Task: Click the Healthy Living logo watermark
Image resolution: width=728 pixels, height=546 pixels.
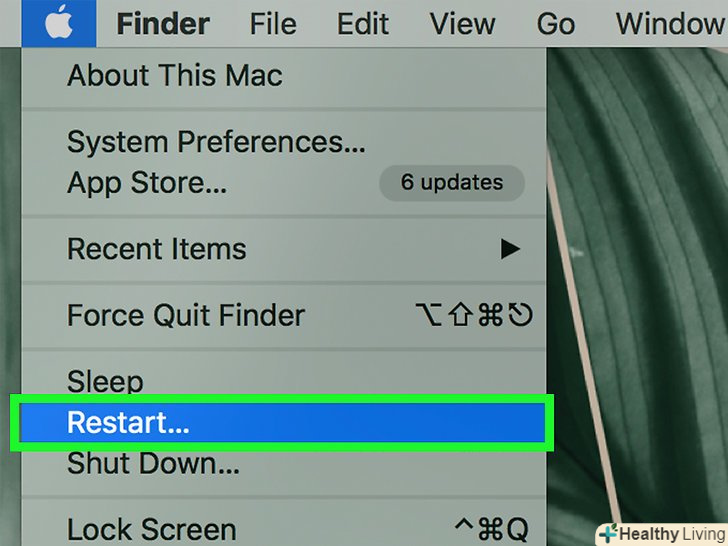Action: (660, 533)
